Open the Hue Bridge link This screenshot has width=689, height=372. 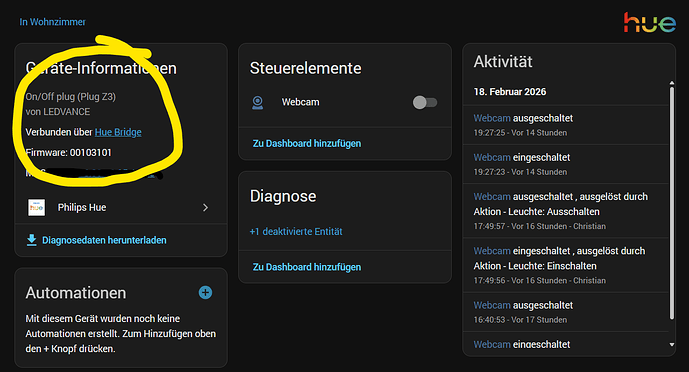[118, 132]
